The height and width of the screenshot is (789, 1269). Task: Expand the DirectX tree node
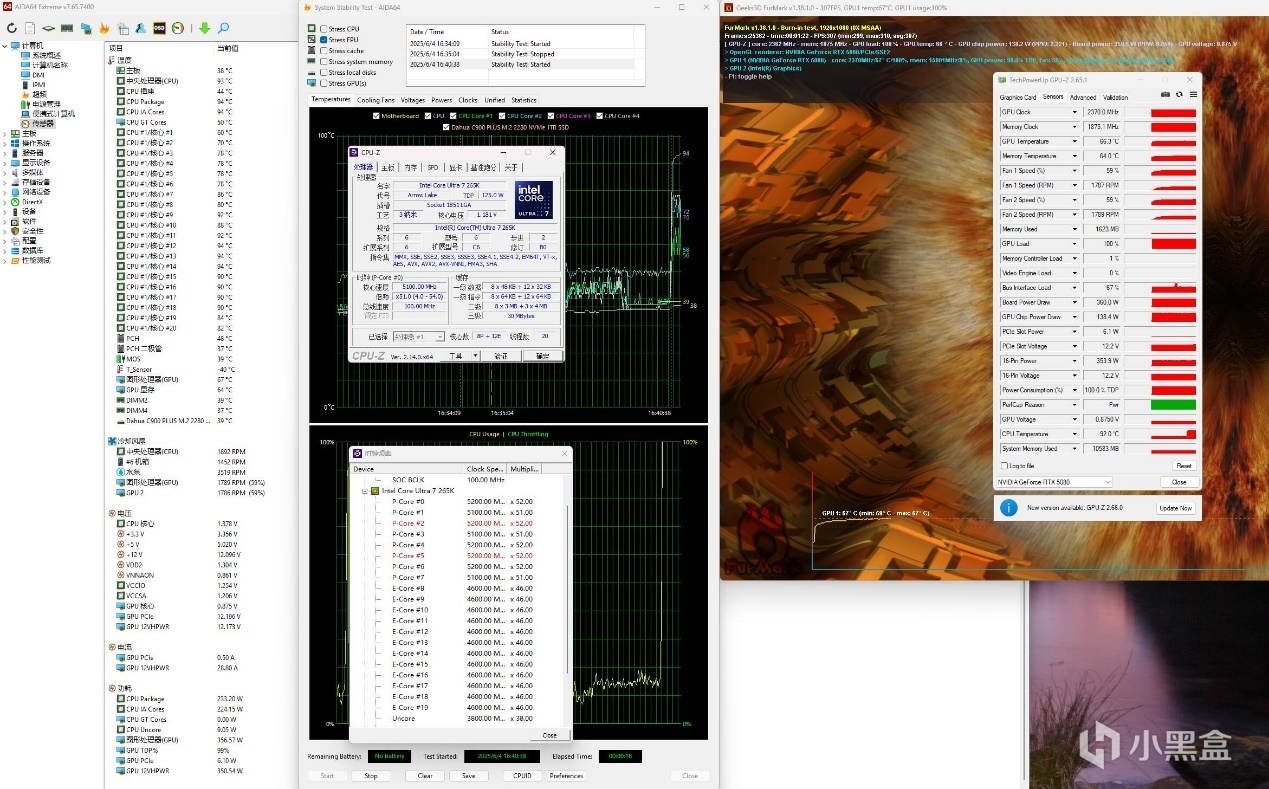coord(5,202)
